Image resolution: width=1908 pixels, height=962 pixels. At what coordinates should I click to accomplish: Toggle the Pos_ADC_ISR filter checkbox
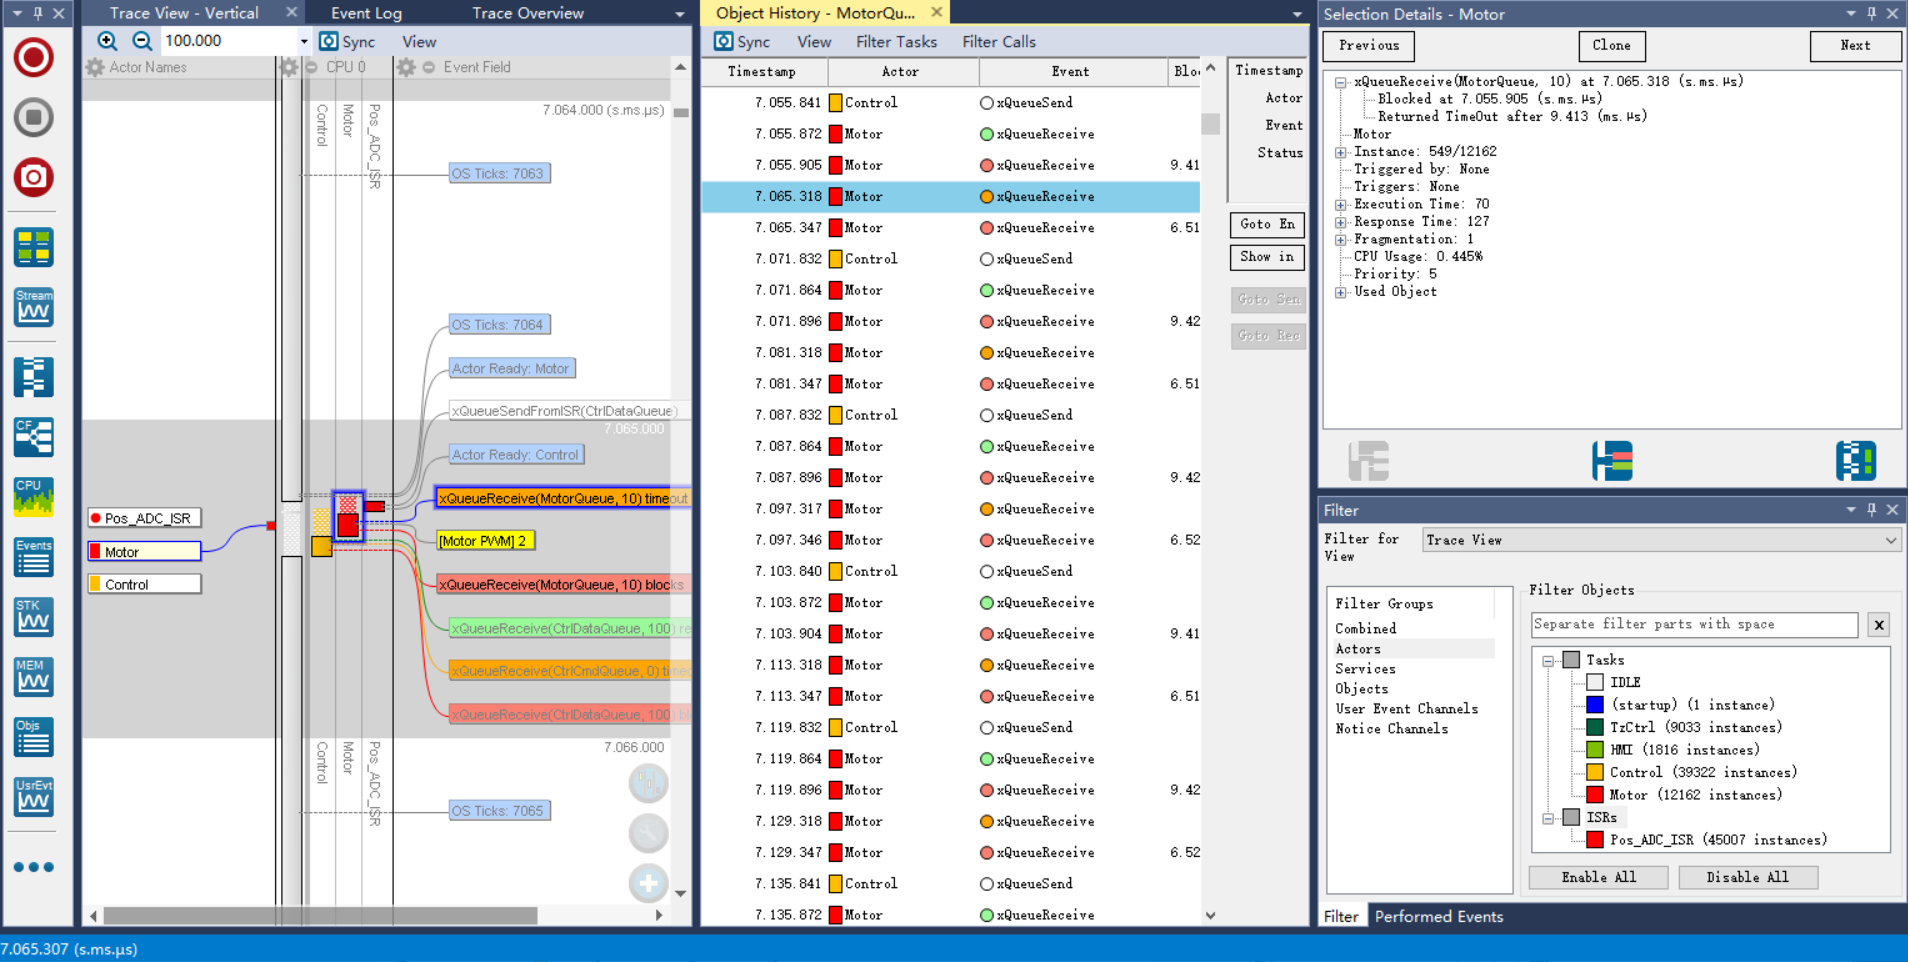(1595, 840)
